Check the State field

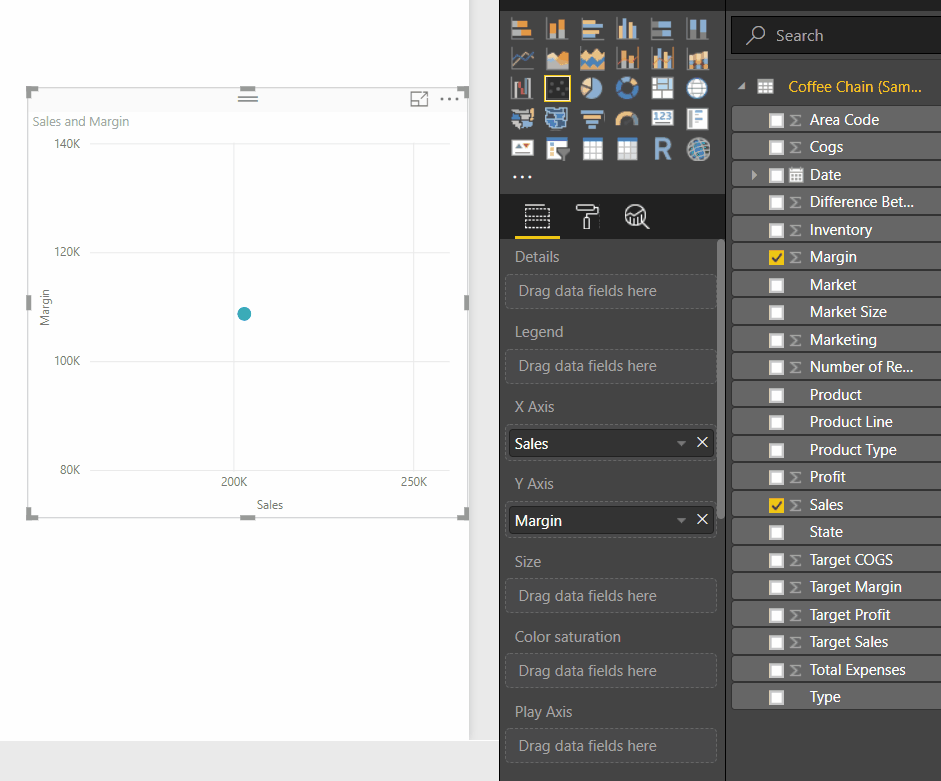[776, 532]
